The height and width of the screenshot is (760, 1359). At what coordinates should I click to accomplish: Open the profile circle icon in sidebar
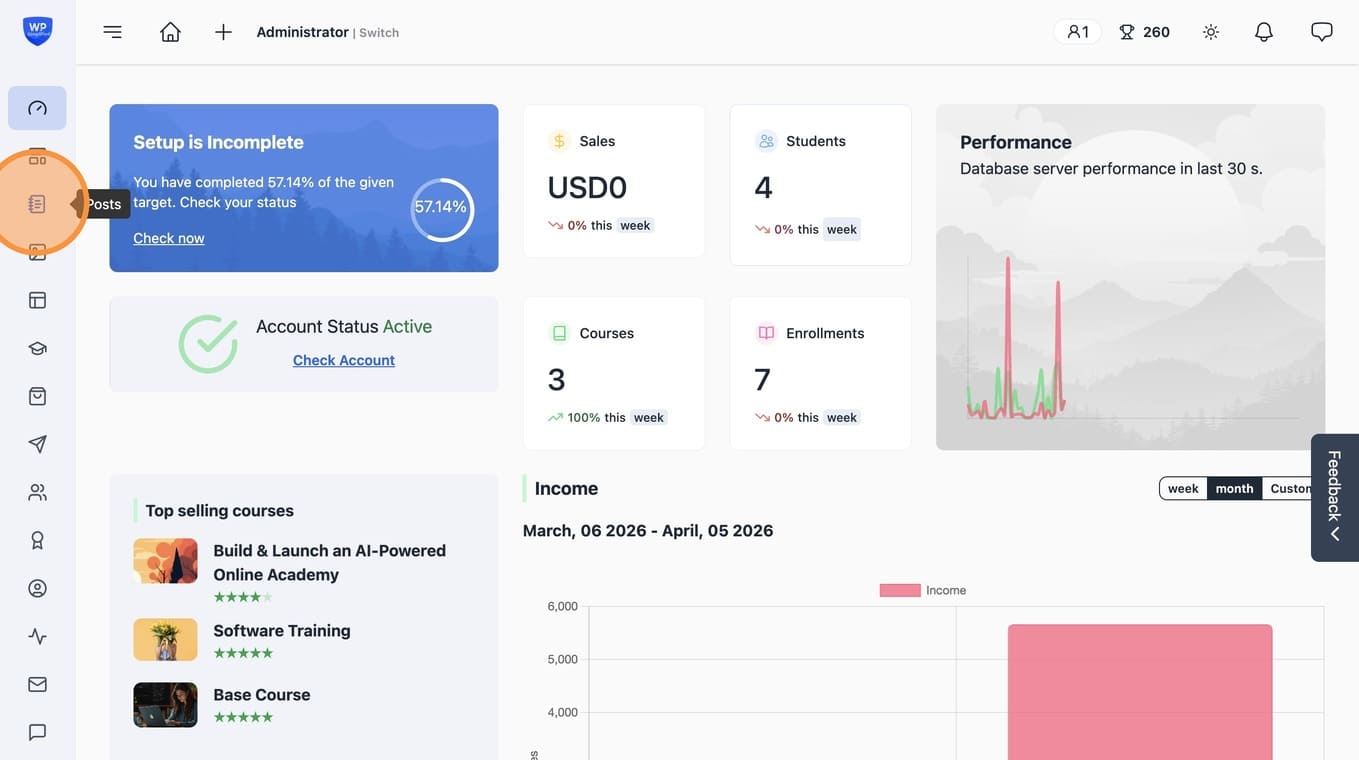click(37, 588)
